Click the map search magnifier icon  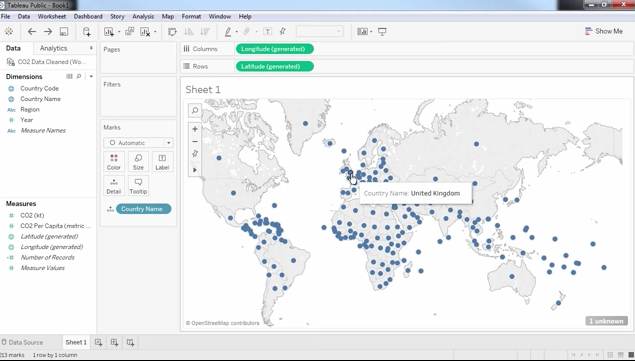pos(195,110)
